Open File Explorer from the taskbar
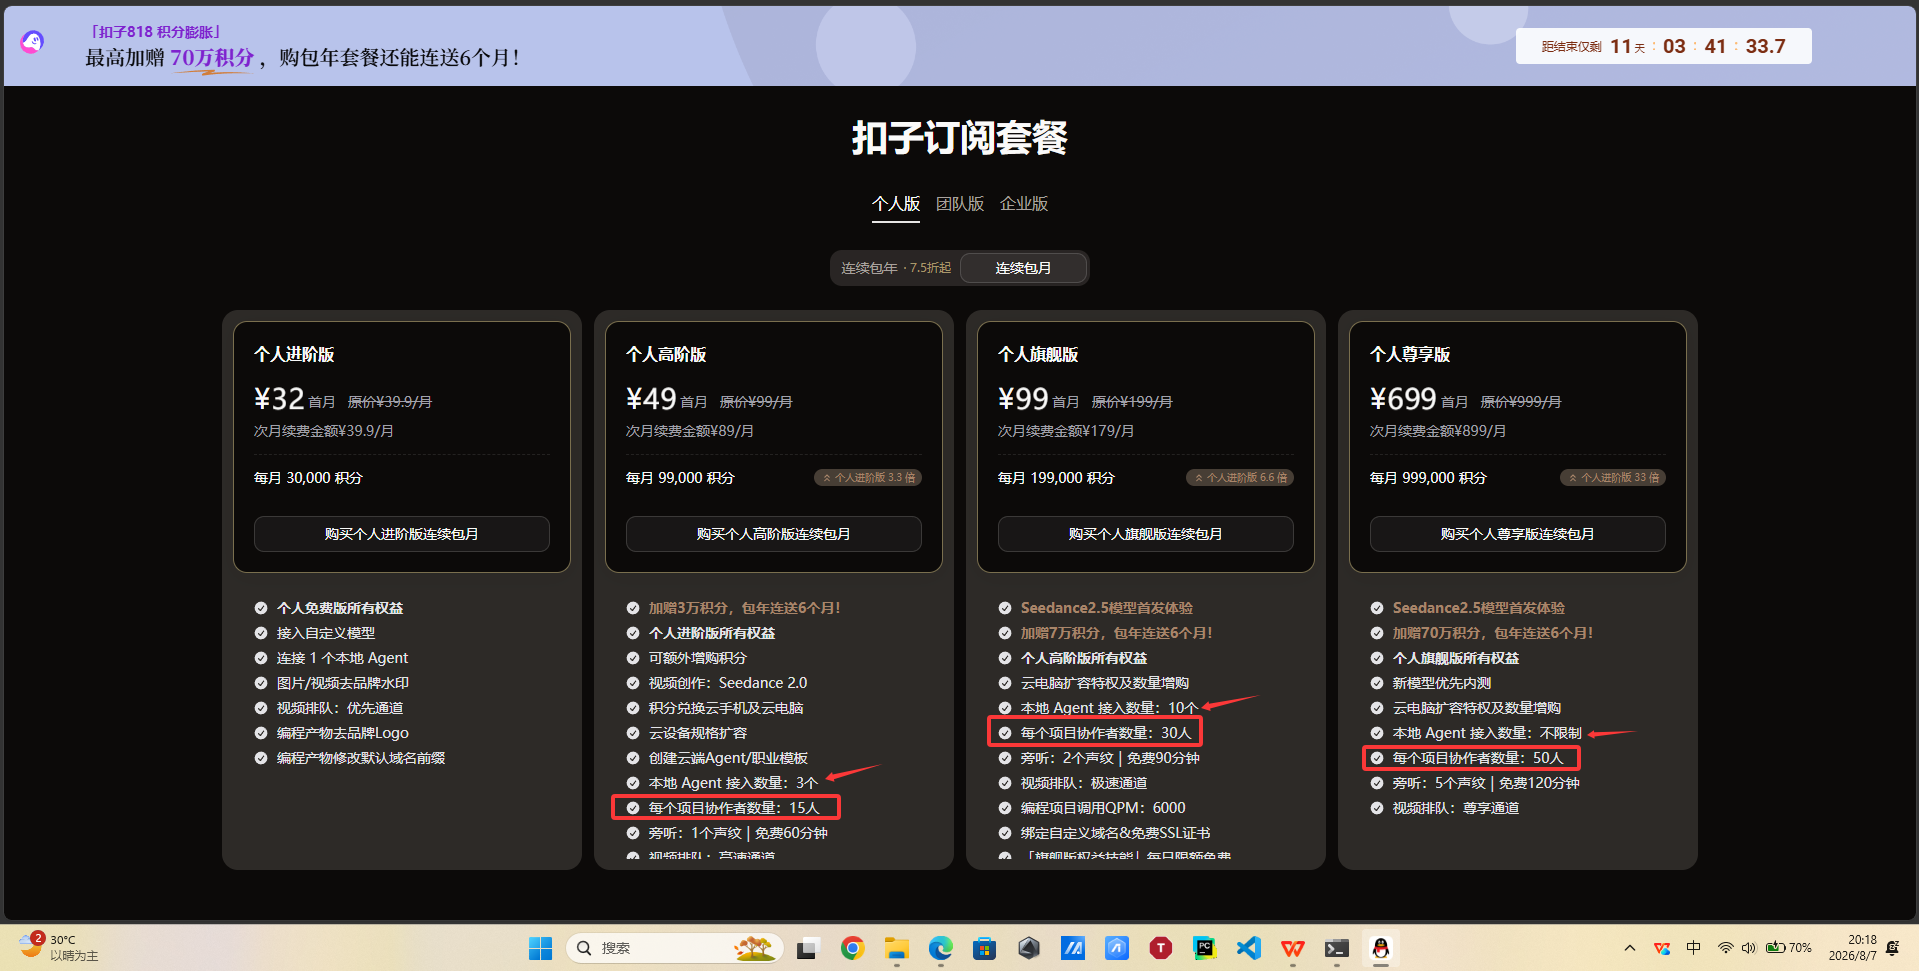 coord(896,948)
